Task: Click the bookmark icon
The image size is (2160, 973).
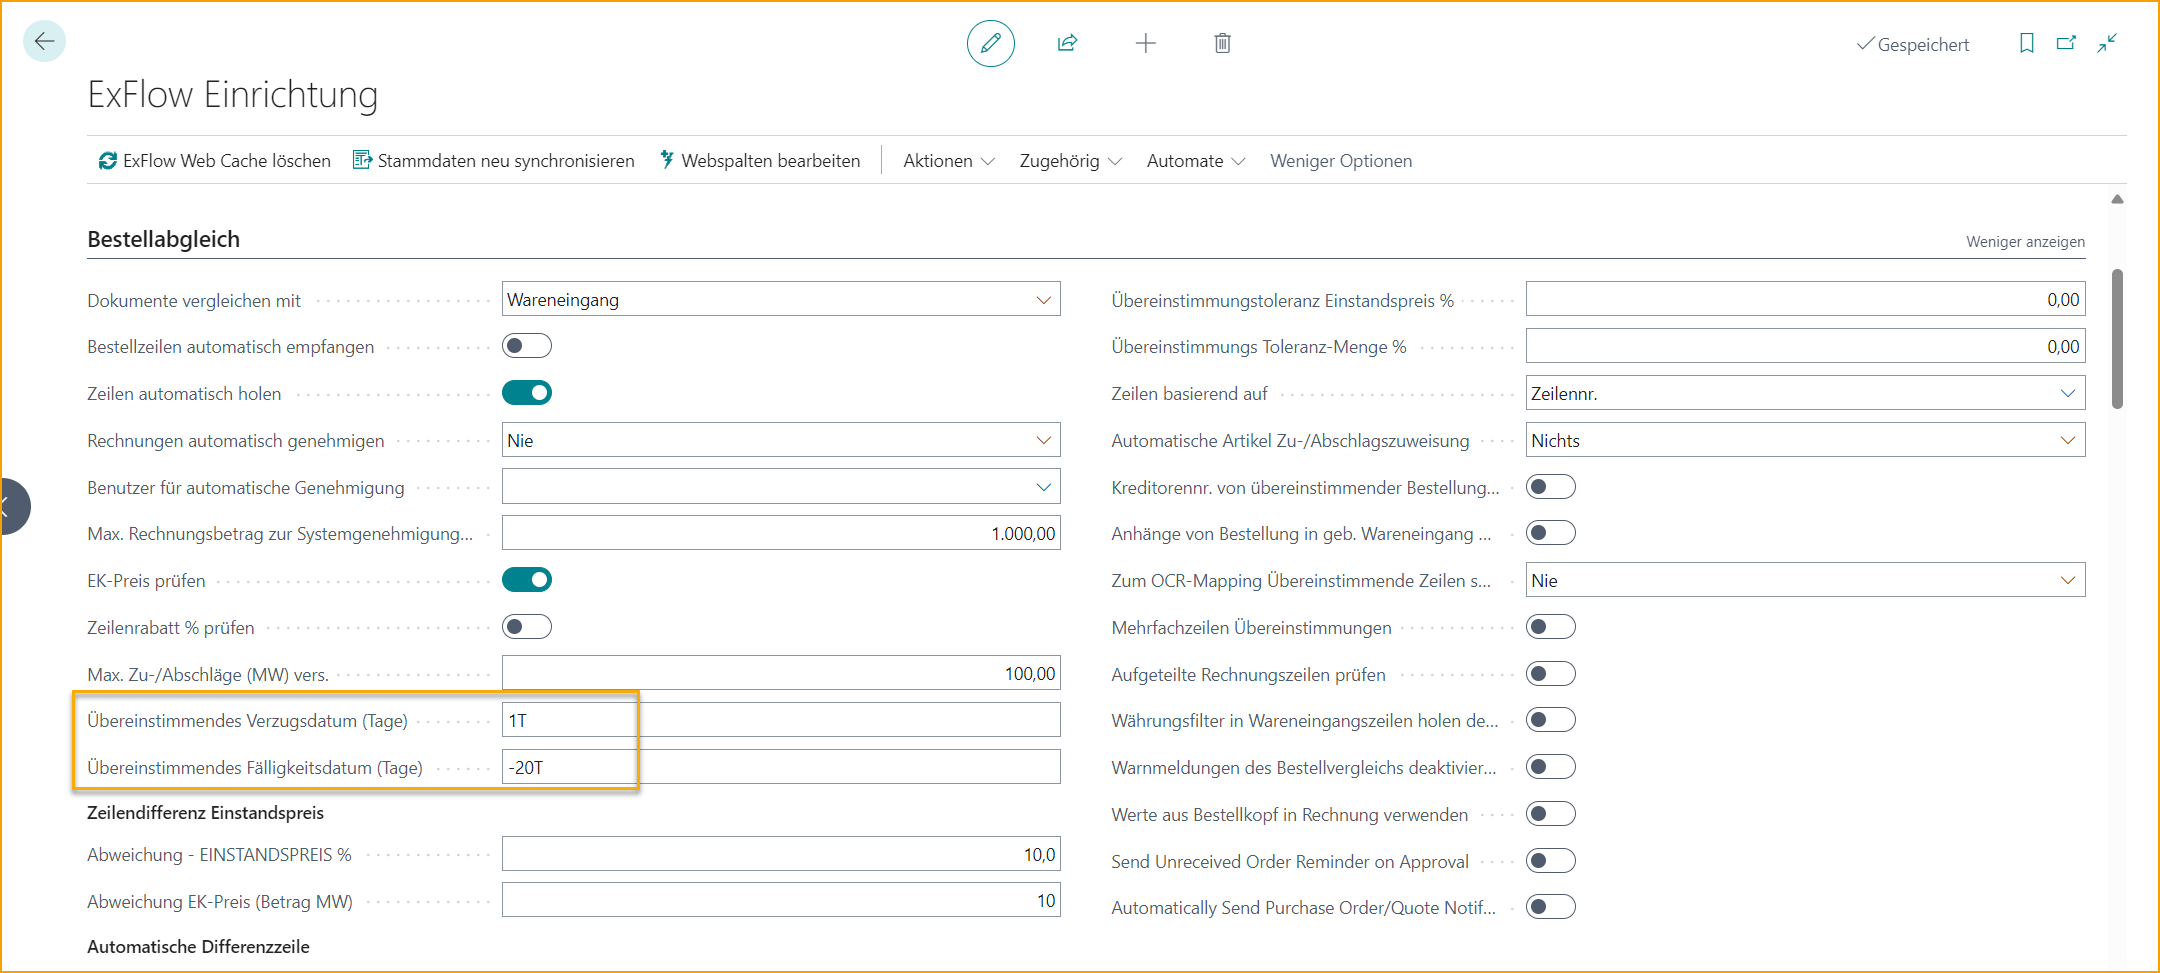Action: (2027, 43)
